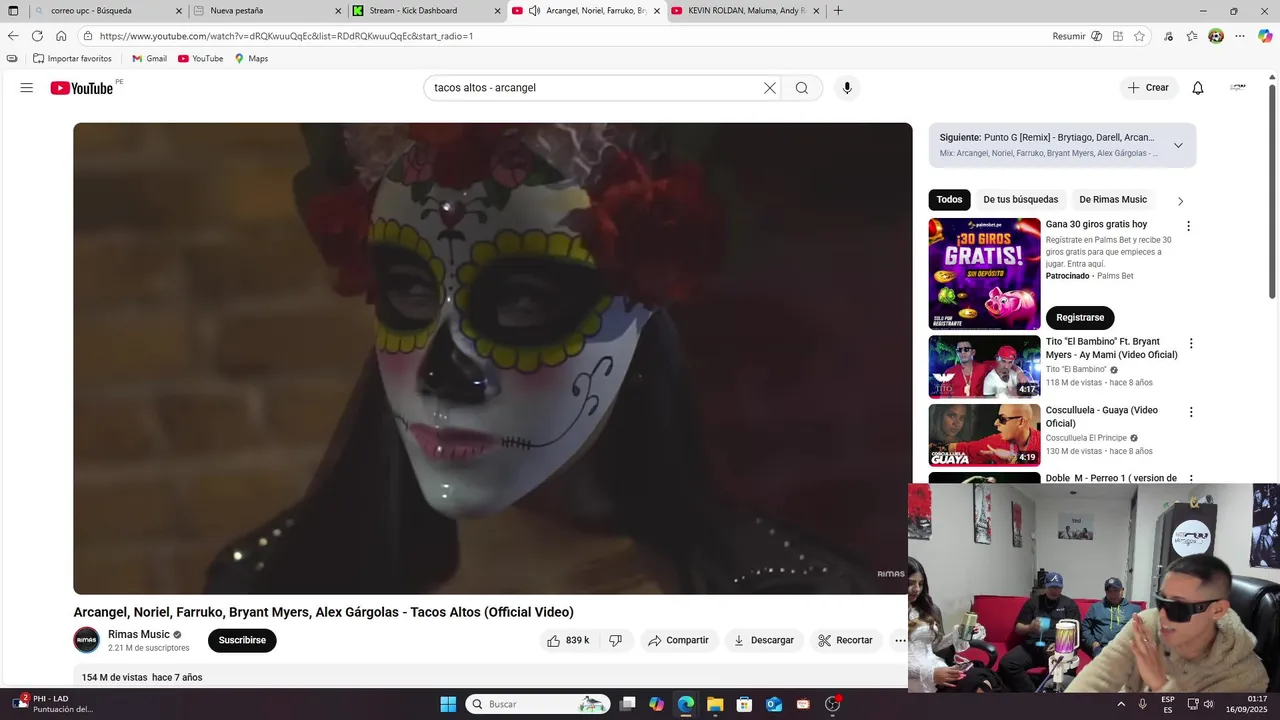Open the Edge settings ellipsis menu
Screen dimensions: 1280x720
pyautogui.click(x=1240, y=36)
